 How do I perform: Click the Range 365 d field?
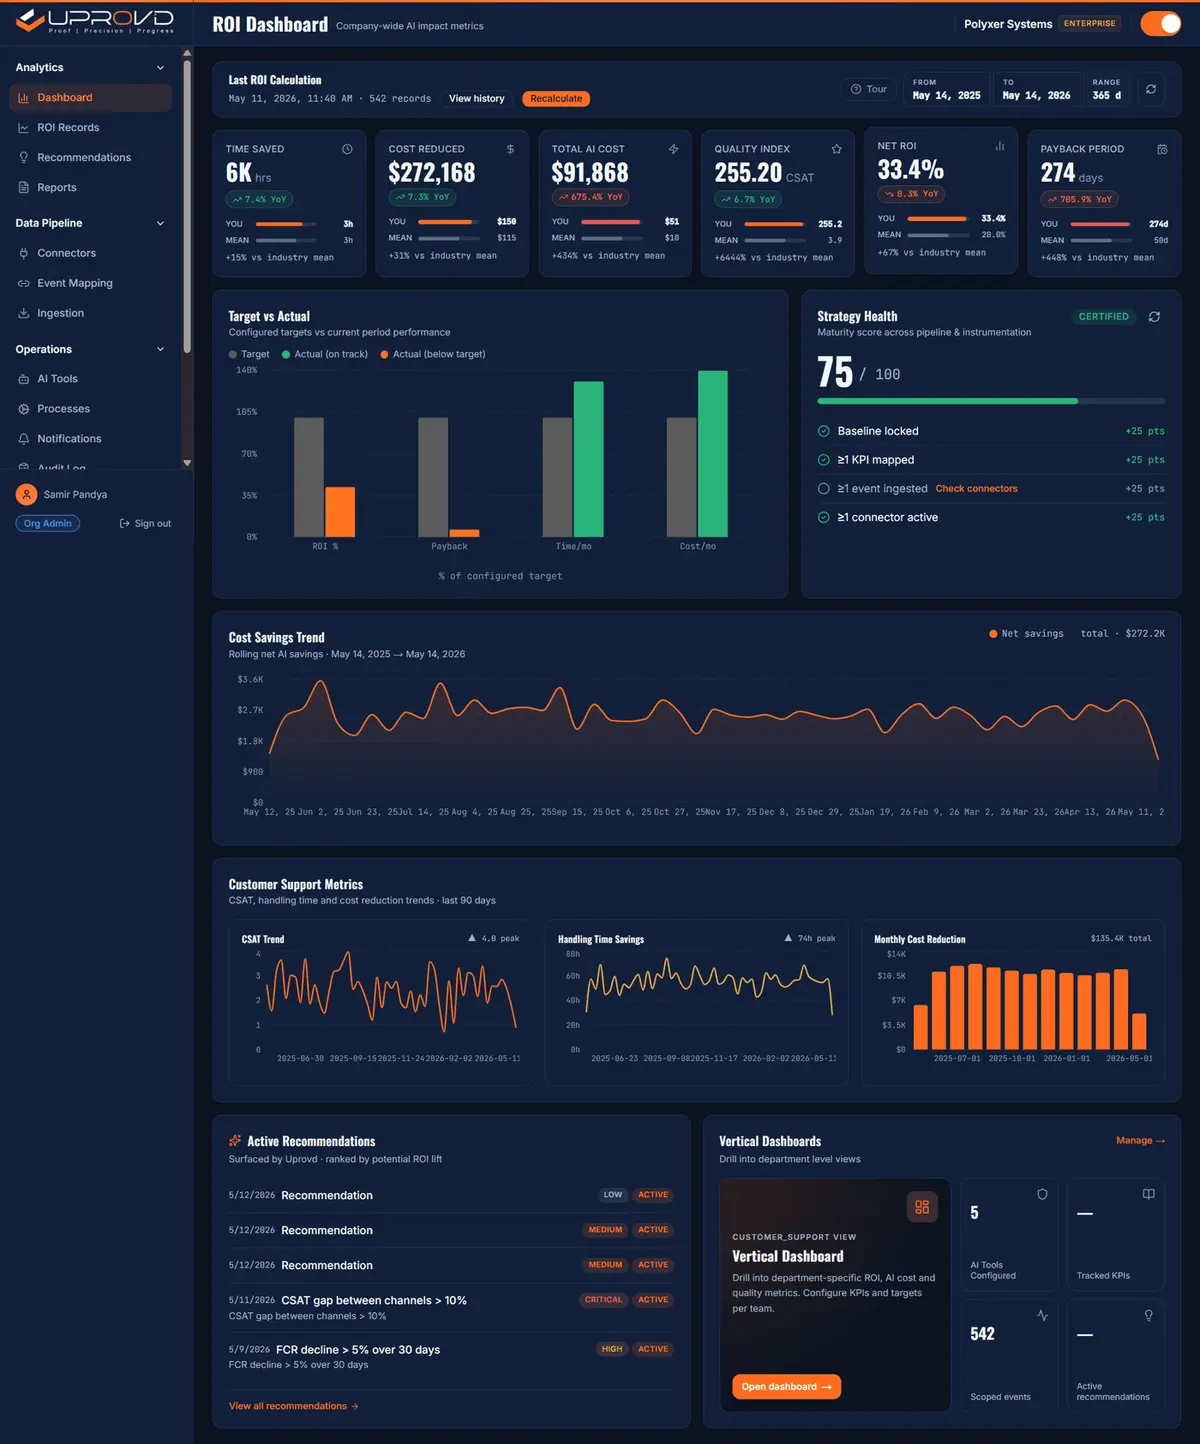pyautogui.click(x=1107, y=89)
